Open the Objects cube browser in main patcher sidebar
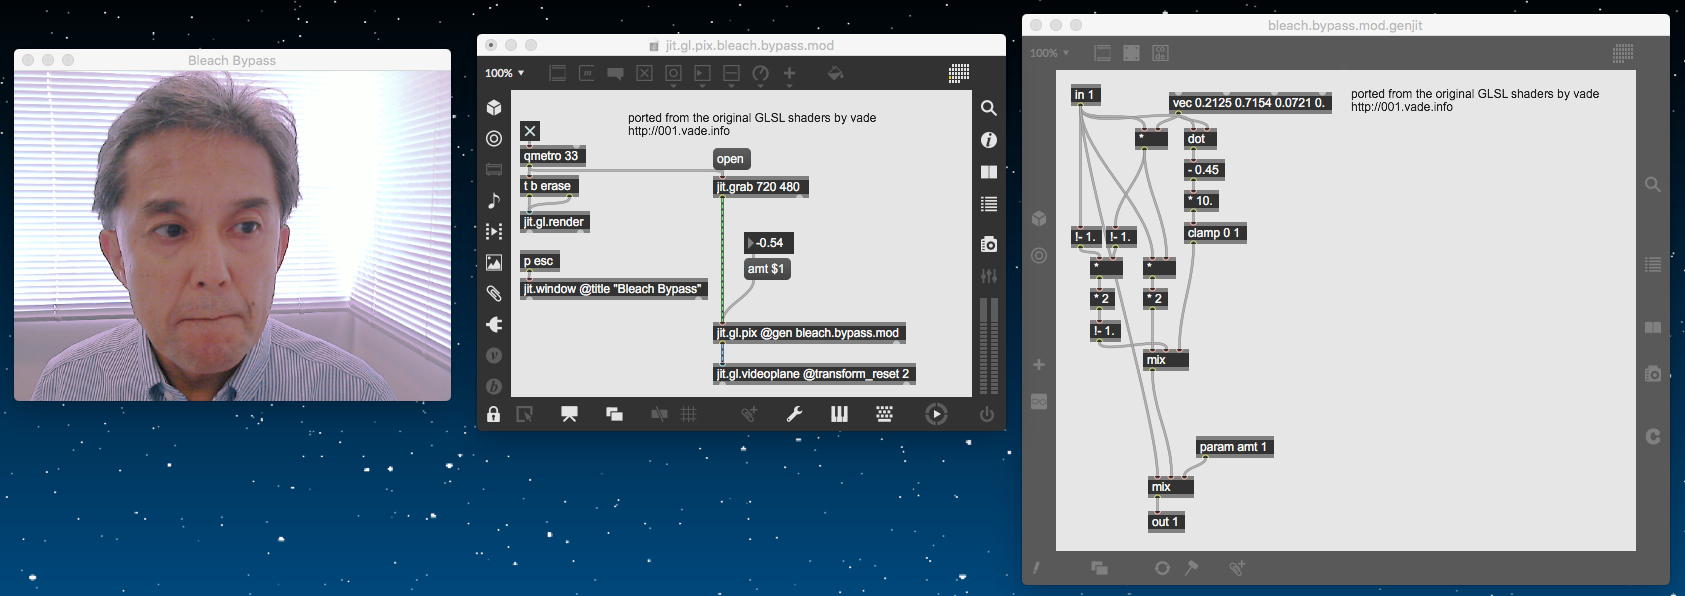1685x596 pixels. click(494, 107)
